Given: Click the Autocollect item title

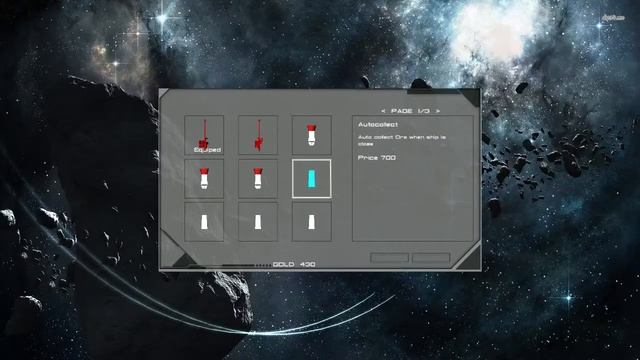Looking at the screenshot, I should [378, 124].
